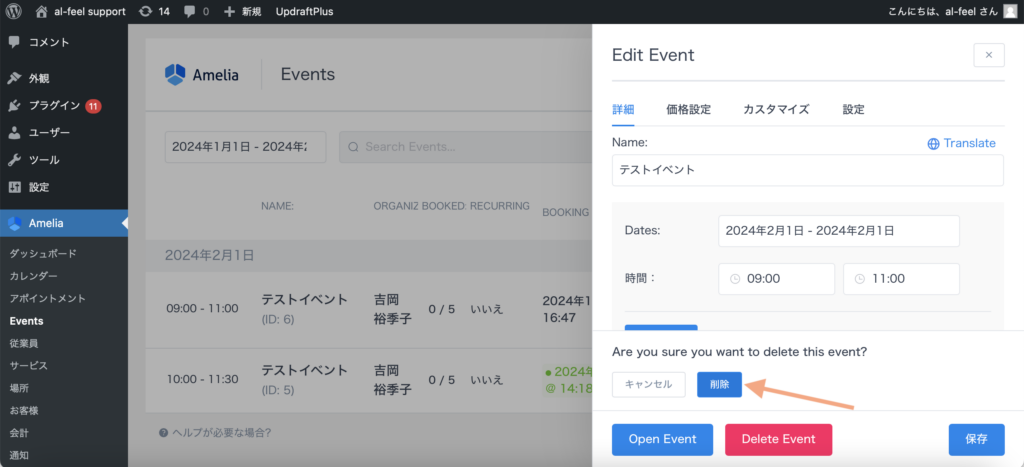This screenshot has width=1024, height=467.
Task: Confirm deletion with the 削除 button
Action: tap(719, 384)
